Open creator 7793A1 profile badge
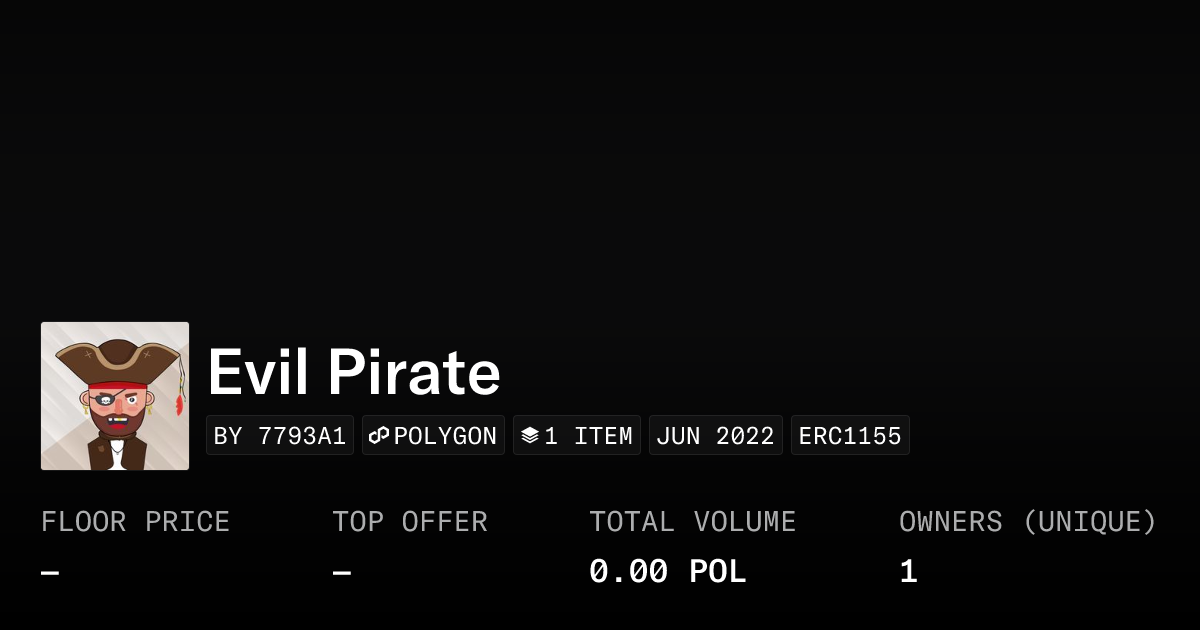Screen dimensions: 1200x630 [280, 436]
